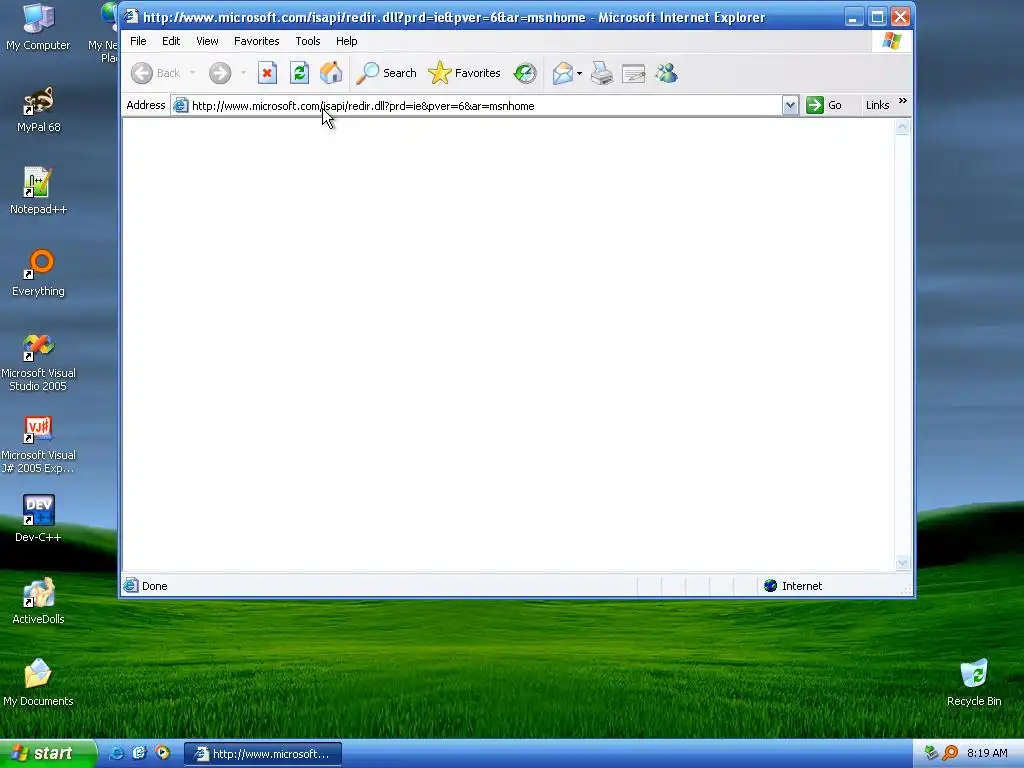
Task: Select the Microsoft Visual Studio 2005 icon
Action: coord(39,362)
